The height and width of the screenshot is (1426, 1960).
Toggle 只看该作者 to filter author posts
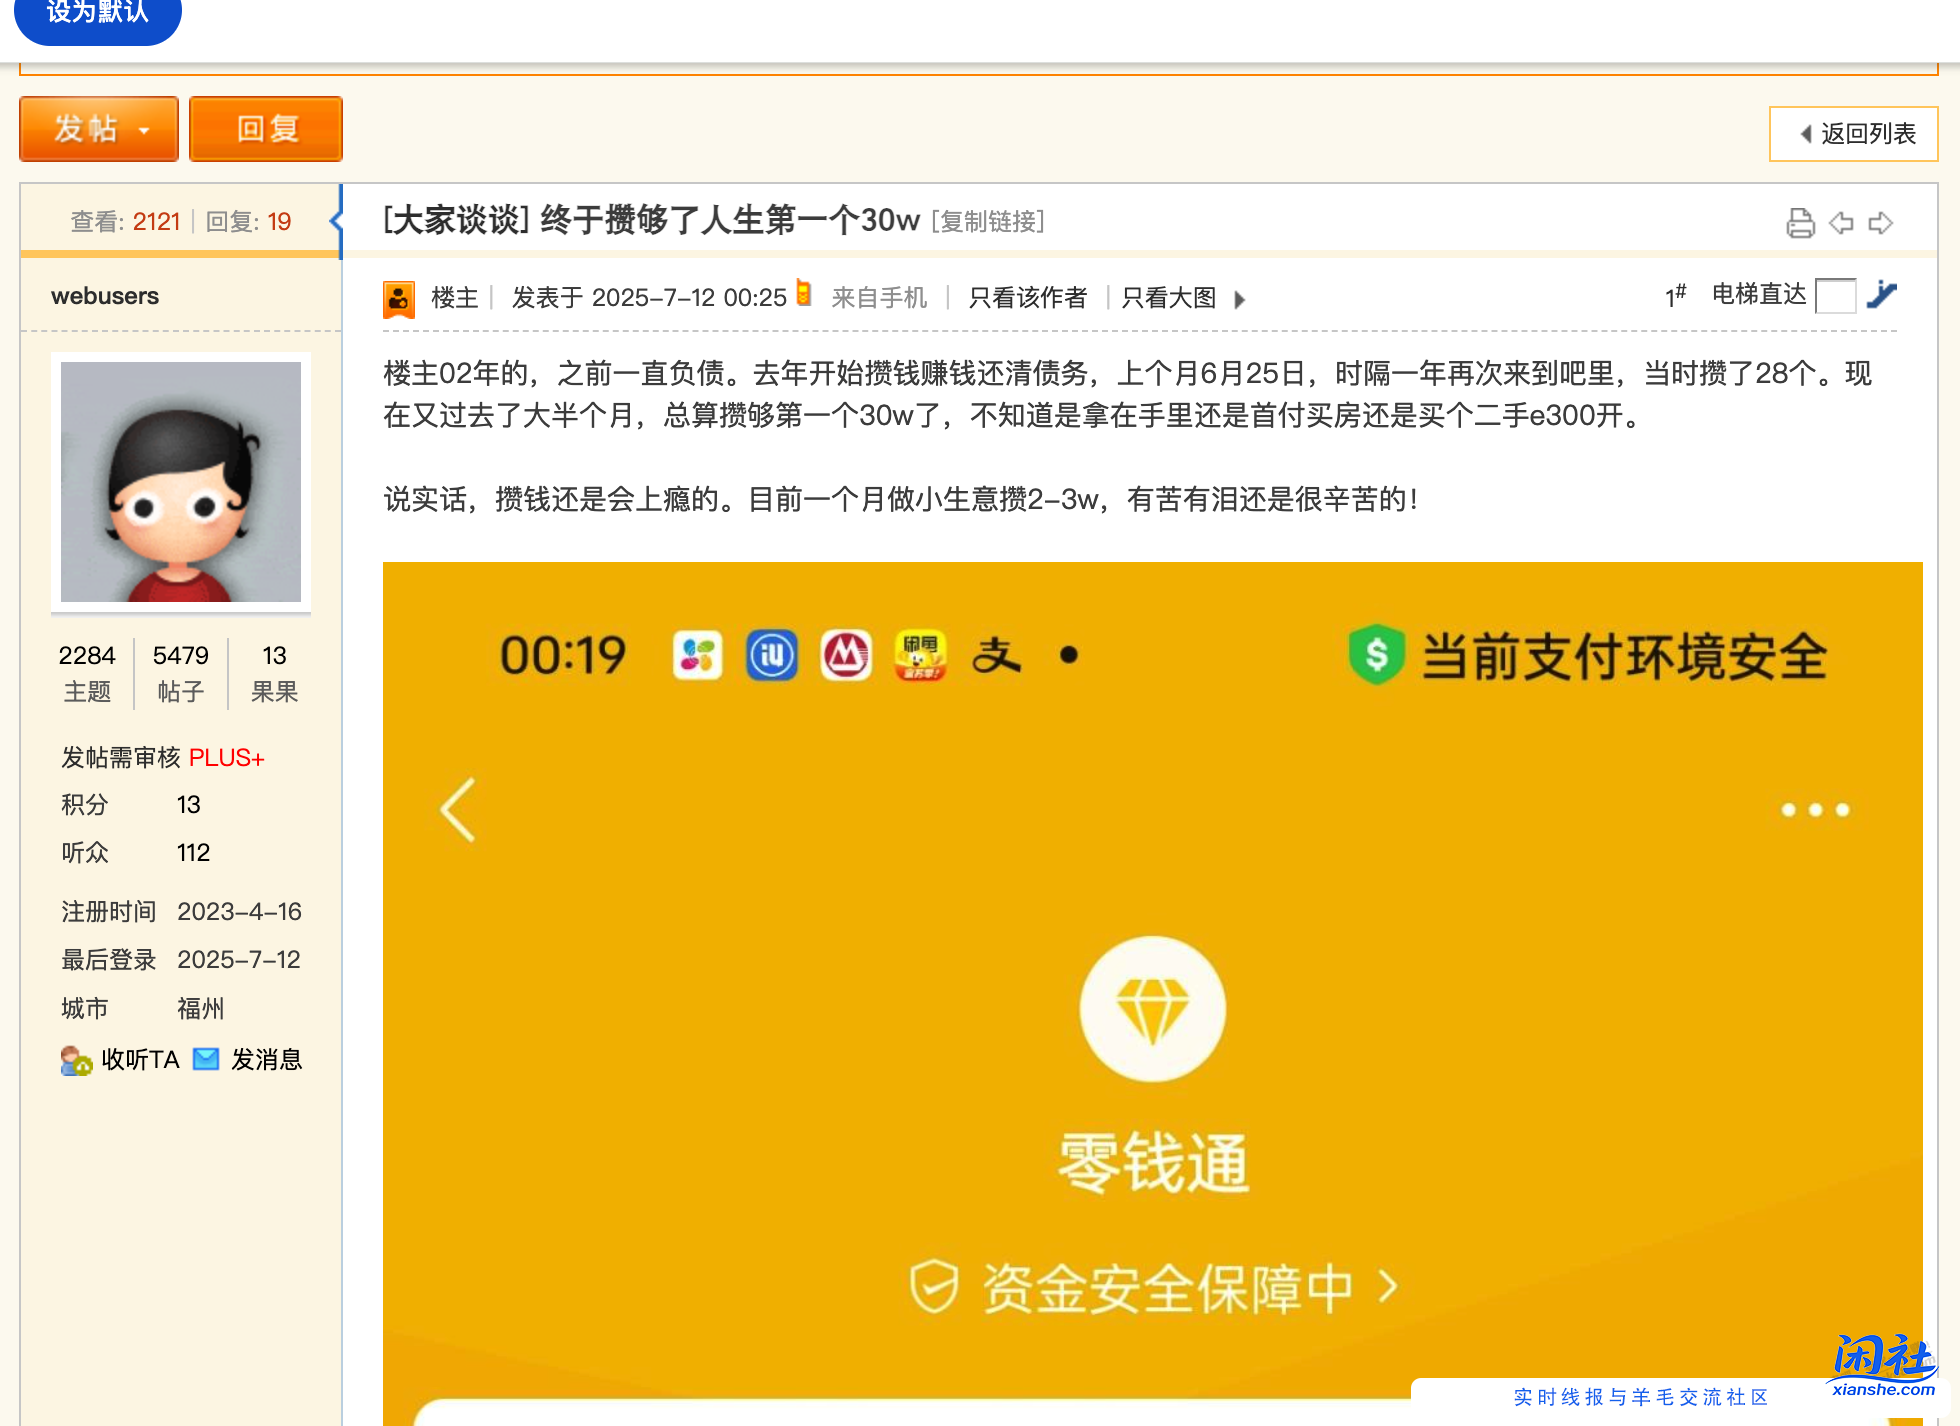pos(1027,298)
